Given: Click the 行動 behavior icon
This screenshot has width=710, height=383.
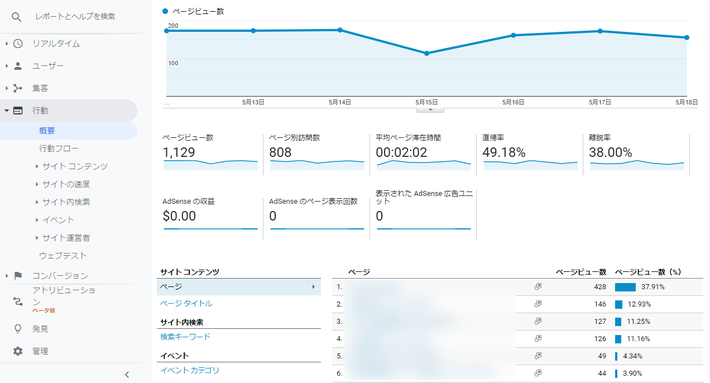Looking at the screenshot, I should coord(18,110).
